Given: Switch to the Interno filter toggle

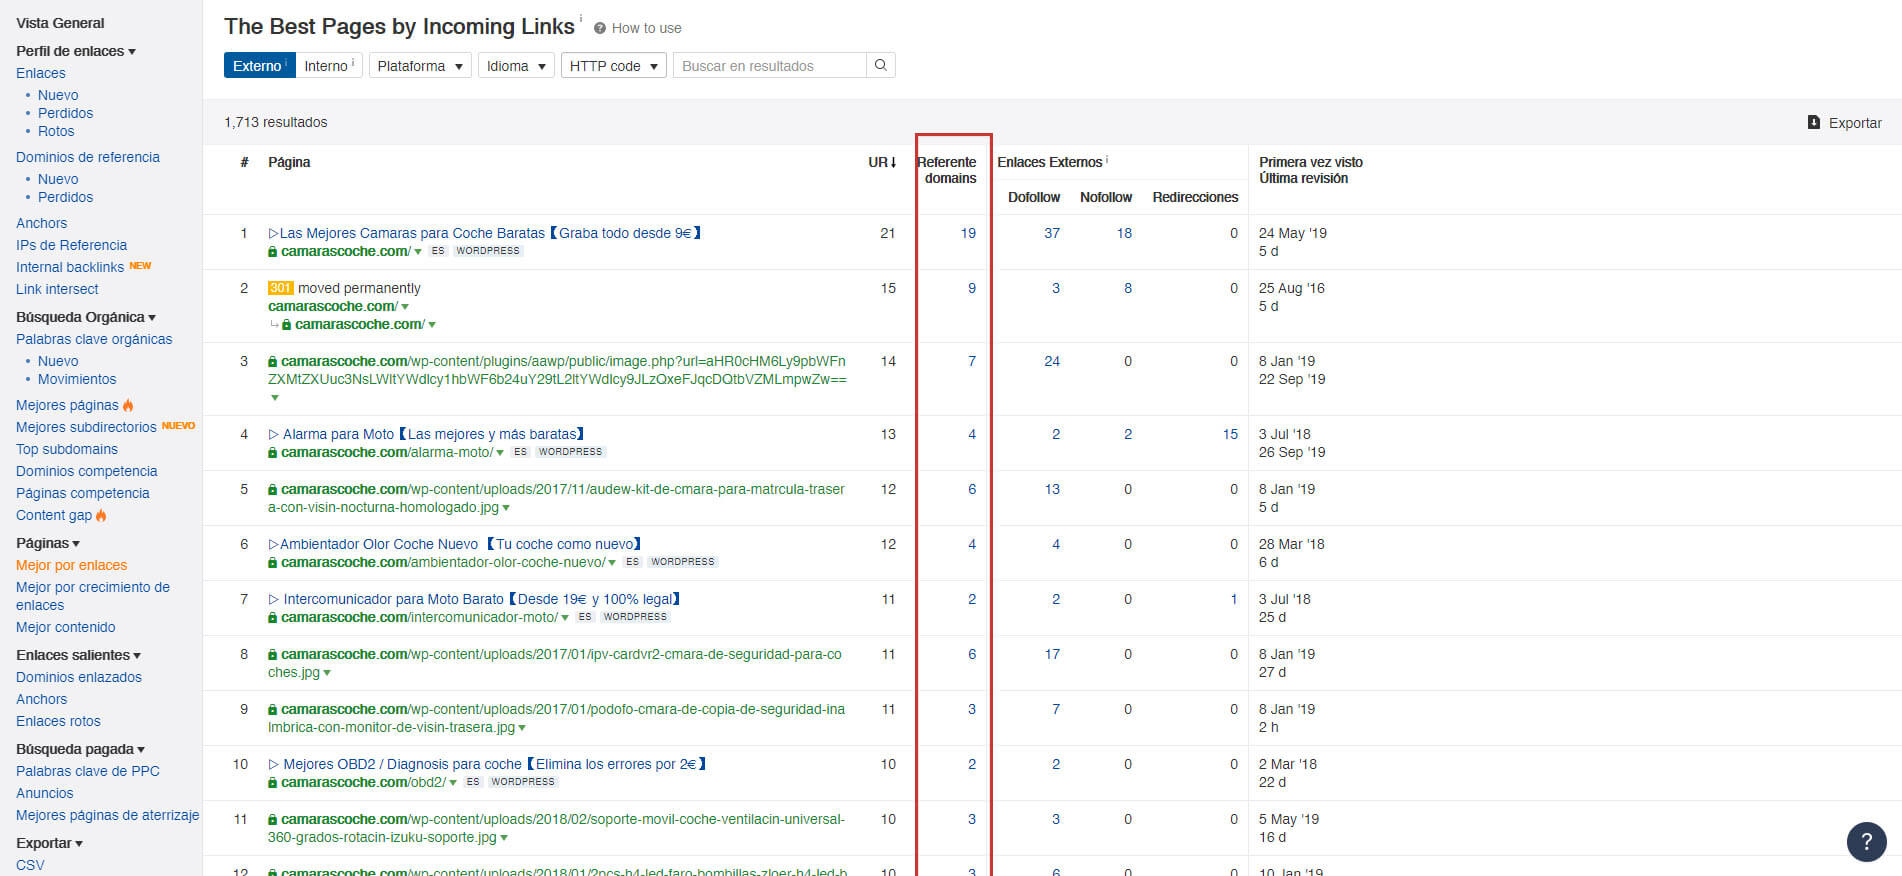Looking at the screenshot, I should pyautogui.click(x=329, y=65).
